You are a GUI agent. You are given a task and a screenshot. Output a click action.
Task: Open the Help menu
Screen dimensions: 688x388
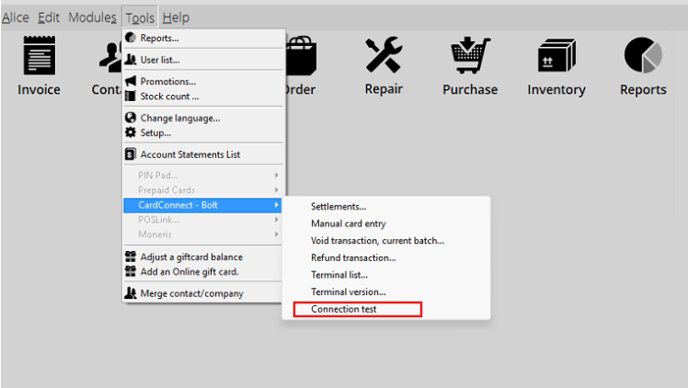[176, 18]
